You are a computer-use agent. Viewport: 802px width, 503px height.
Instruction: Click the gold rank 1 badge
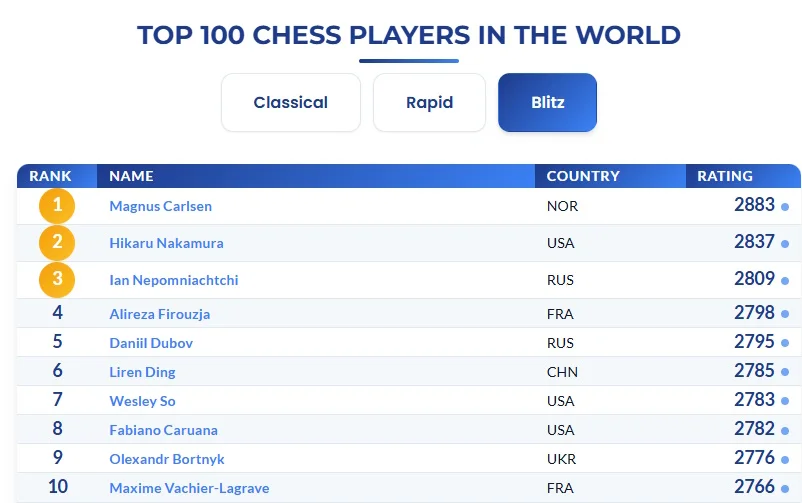(57, 206)
